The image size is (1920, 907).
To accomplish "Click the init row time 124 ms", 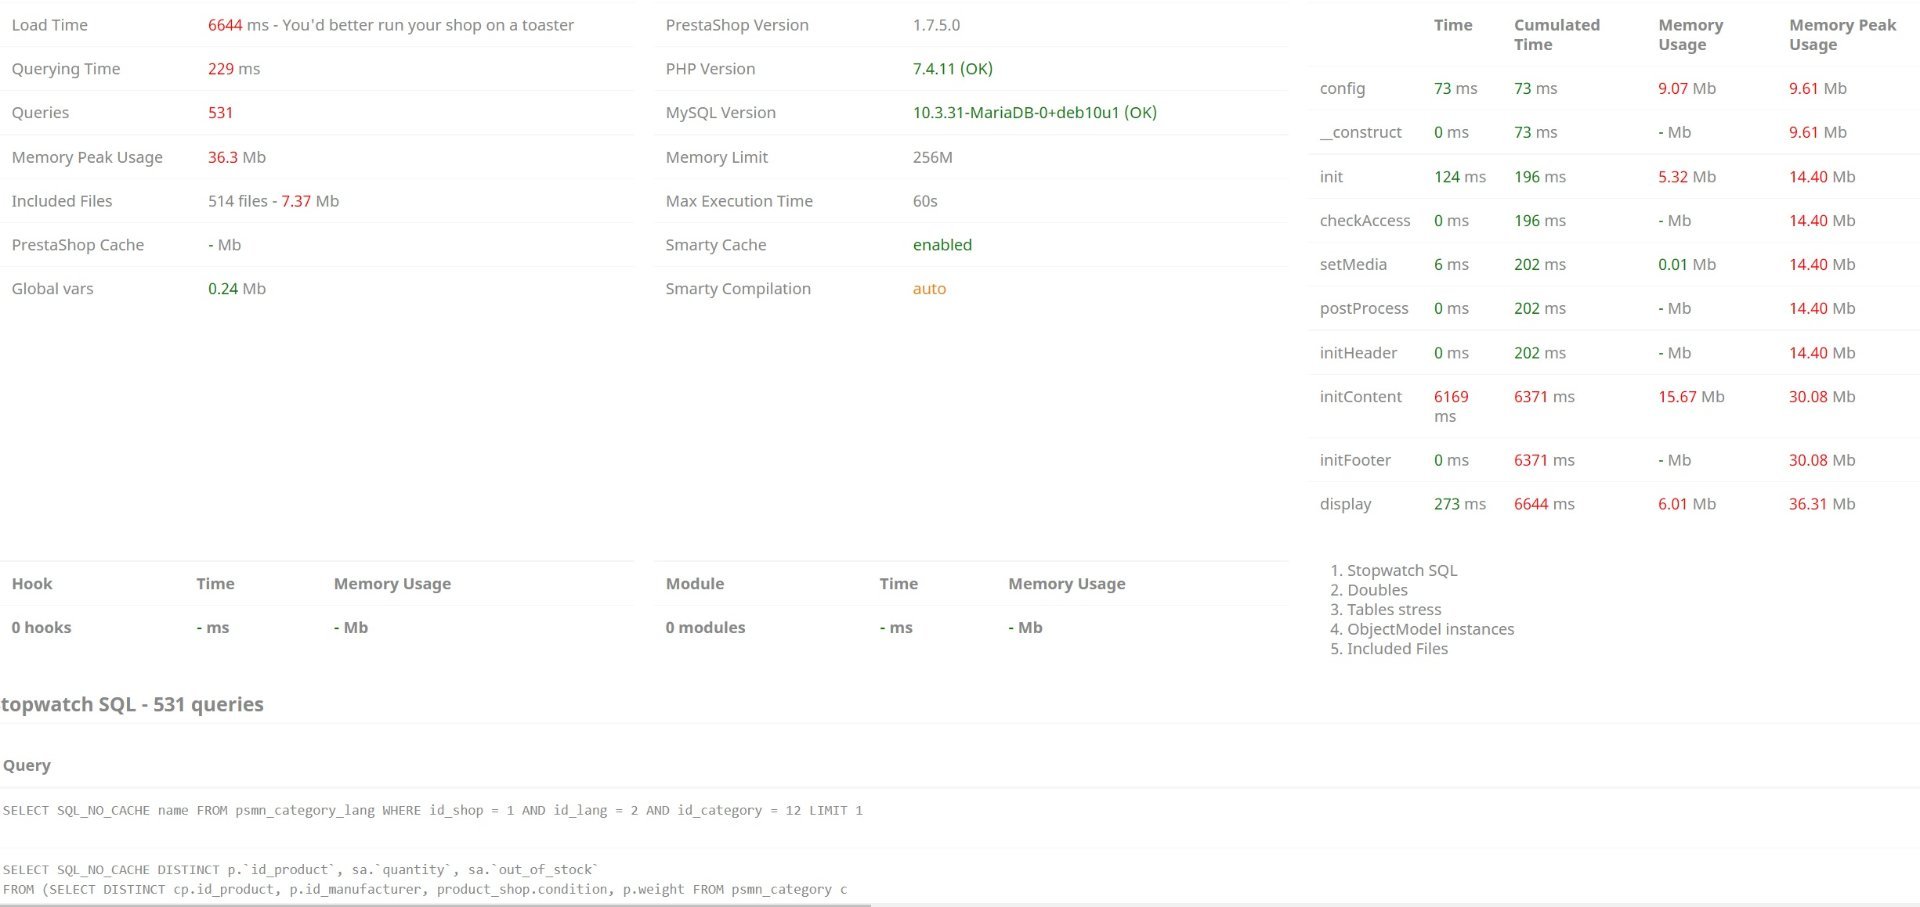I will 1460,177.
